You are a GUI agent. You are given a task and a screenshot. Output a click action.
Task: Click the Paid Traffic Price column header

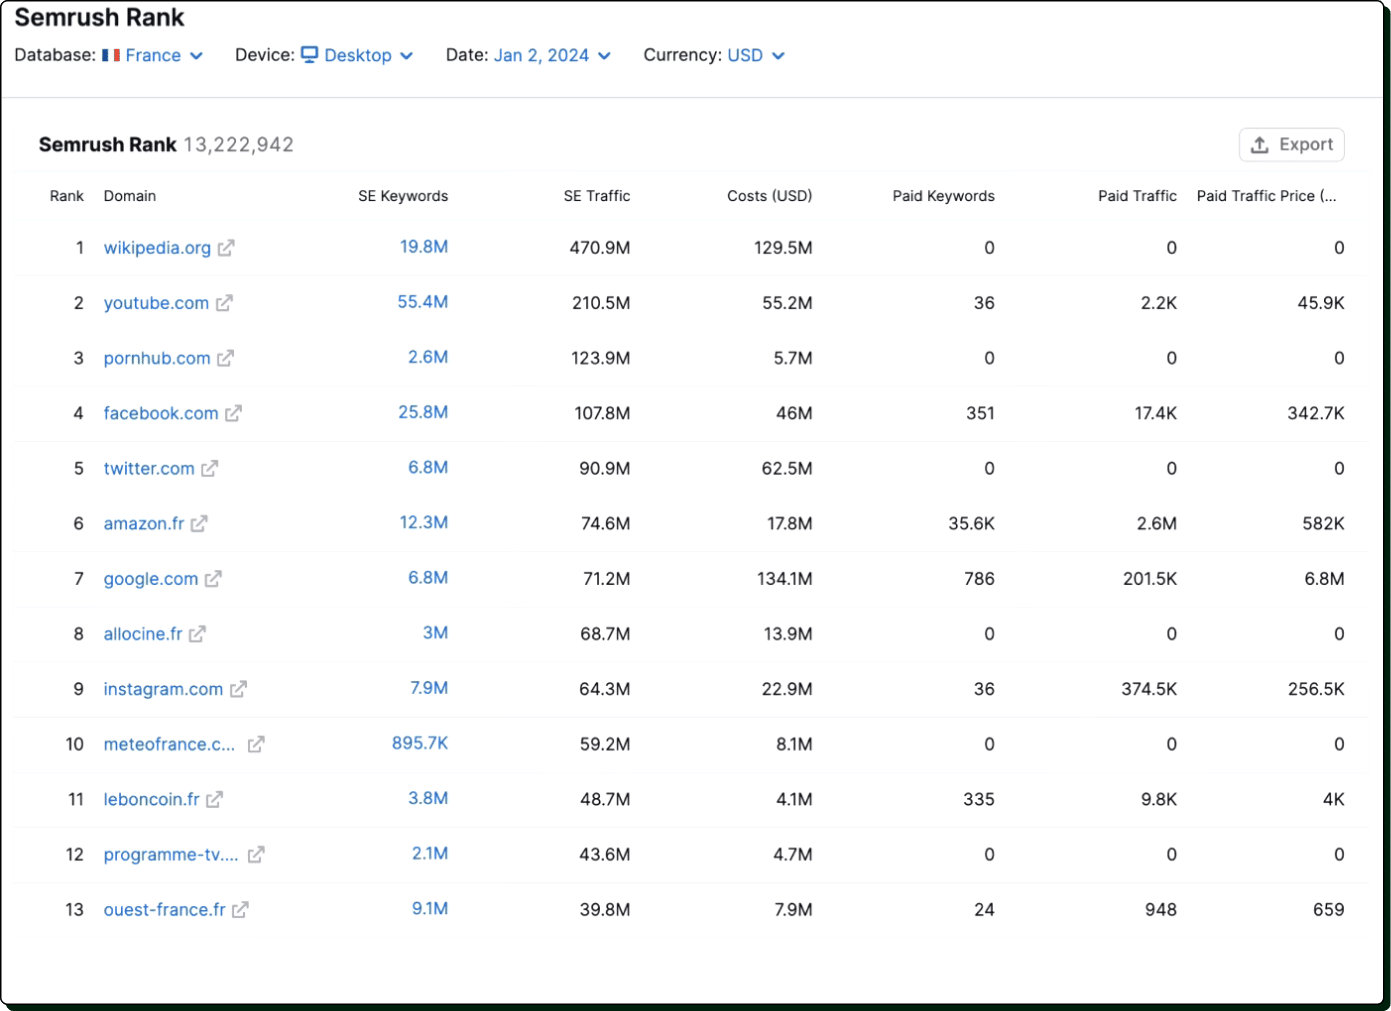(1267, 196)
